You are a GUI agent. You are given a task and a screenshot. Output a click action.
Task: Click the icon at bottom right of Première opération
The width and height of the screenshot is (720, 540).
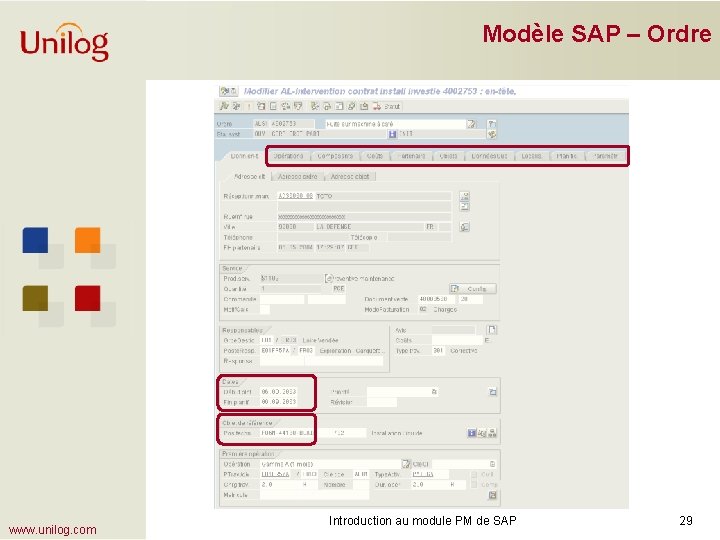pos(492,495)
